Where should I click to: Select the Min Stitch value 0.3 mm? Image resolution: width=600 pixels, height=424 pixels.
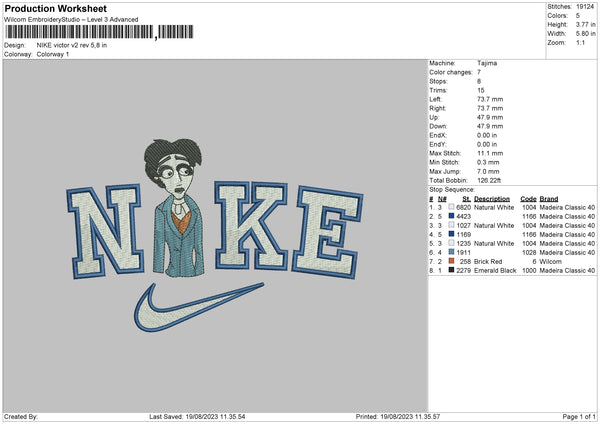pos(488,162)
